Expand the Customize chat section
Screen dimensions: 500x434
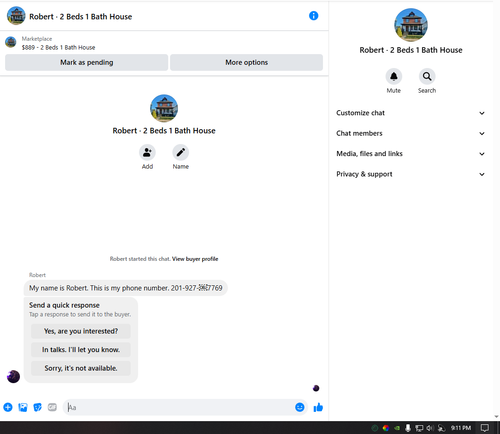411,113
